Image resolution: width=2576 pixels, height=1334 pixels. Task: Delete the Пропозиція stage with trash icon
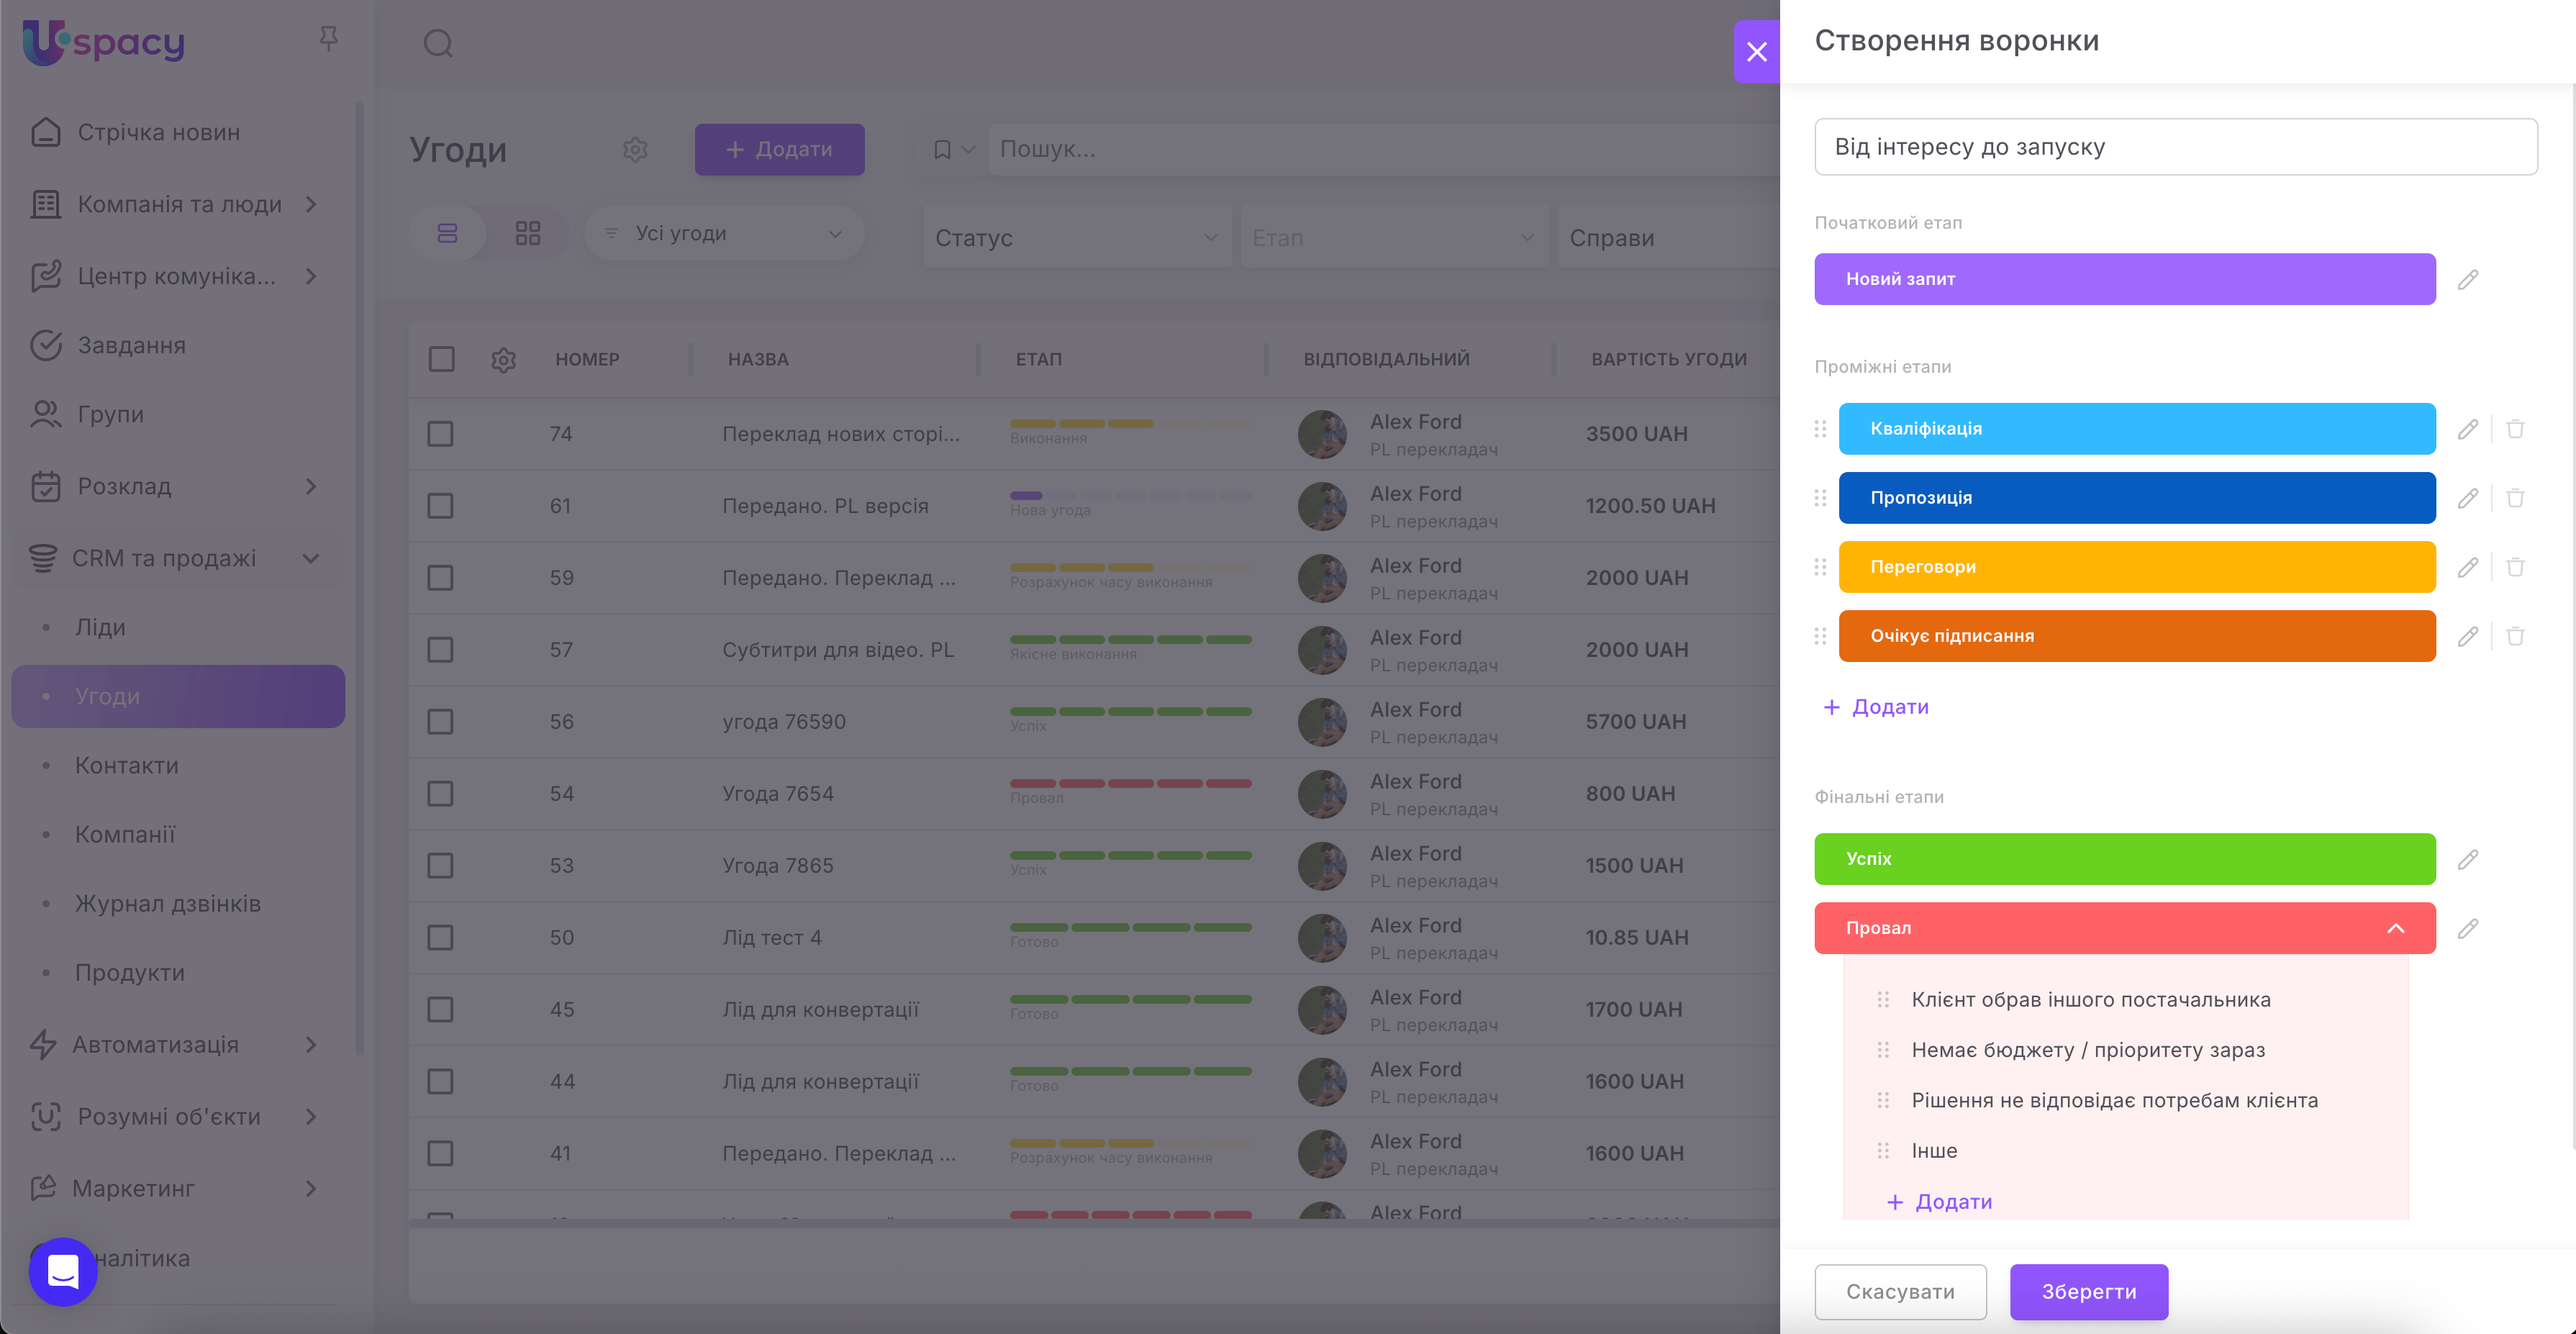click(x=2515, y=498)
